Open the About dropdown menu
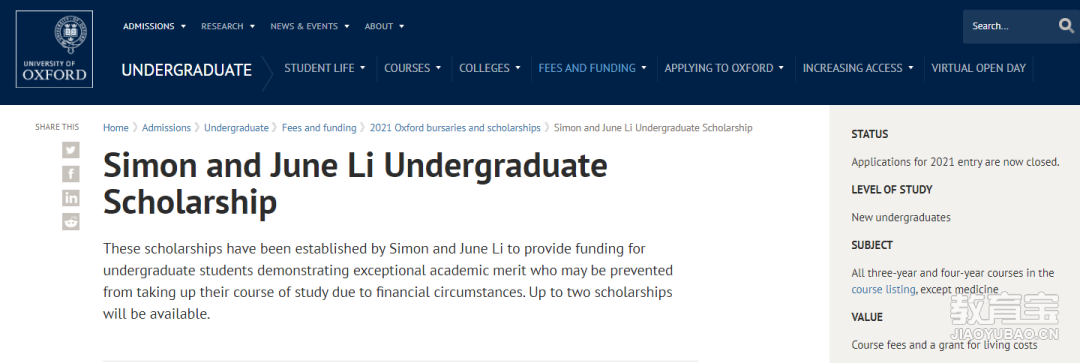 pyautogui.click(x=384, y=26)
